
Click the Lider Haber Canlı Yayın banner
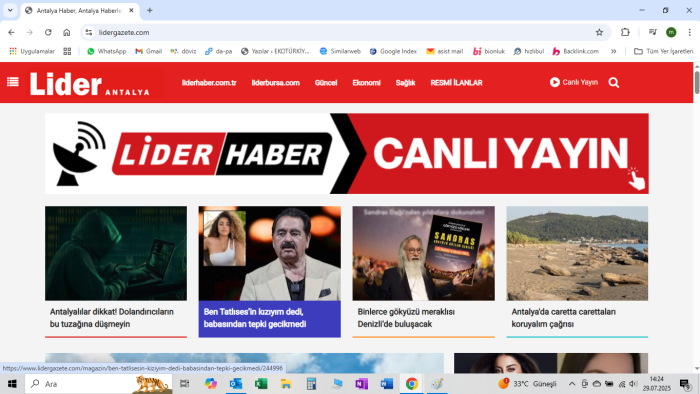(x=347, y=153)
